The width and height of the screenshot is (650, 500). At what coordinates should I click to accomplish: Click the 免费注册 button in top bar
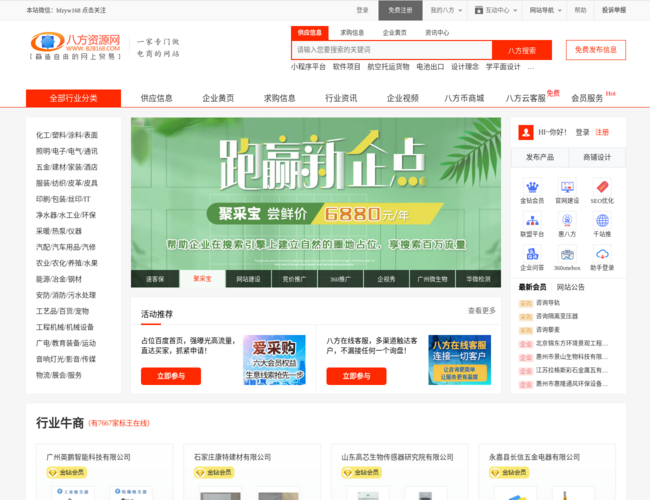400,10
